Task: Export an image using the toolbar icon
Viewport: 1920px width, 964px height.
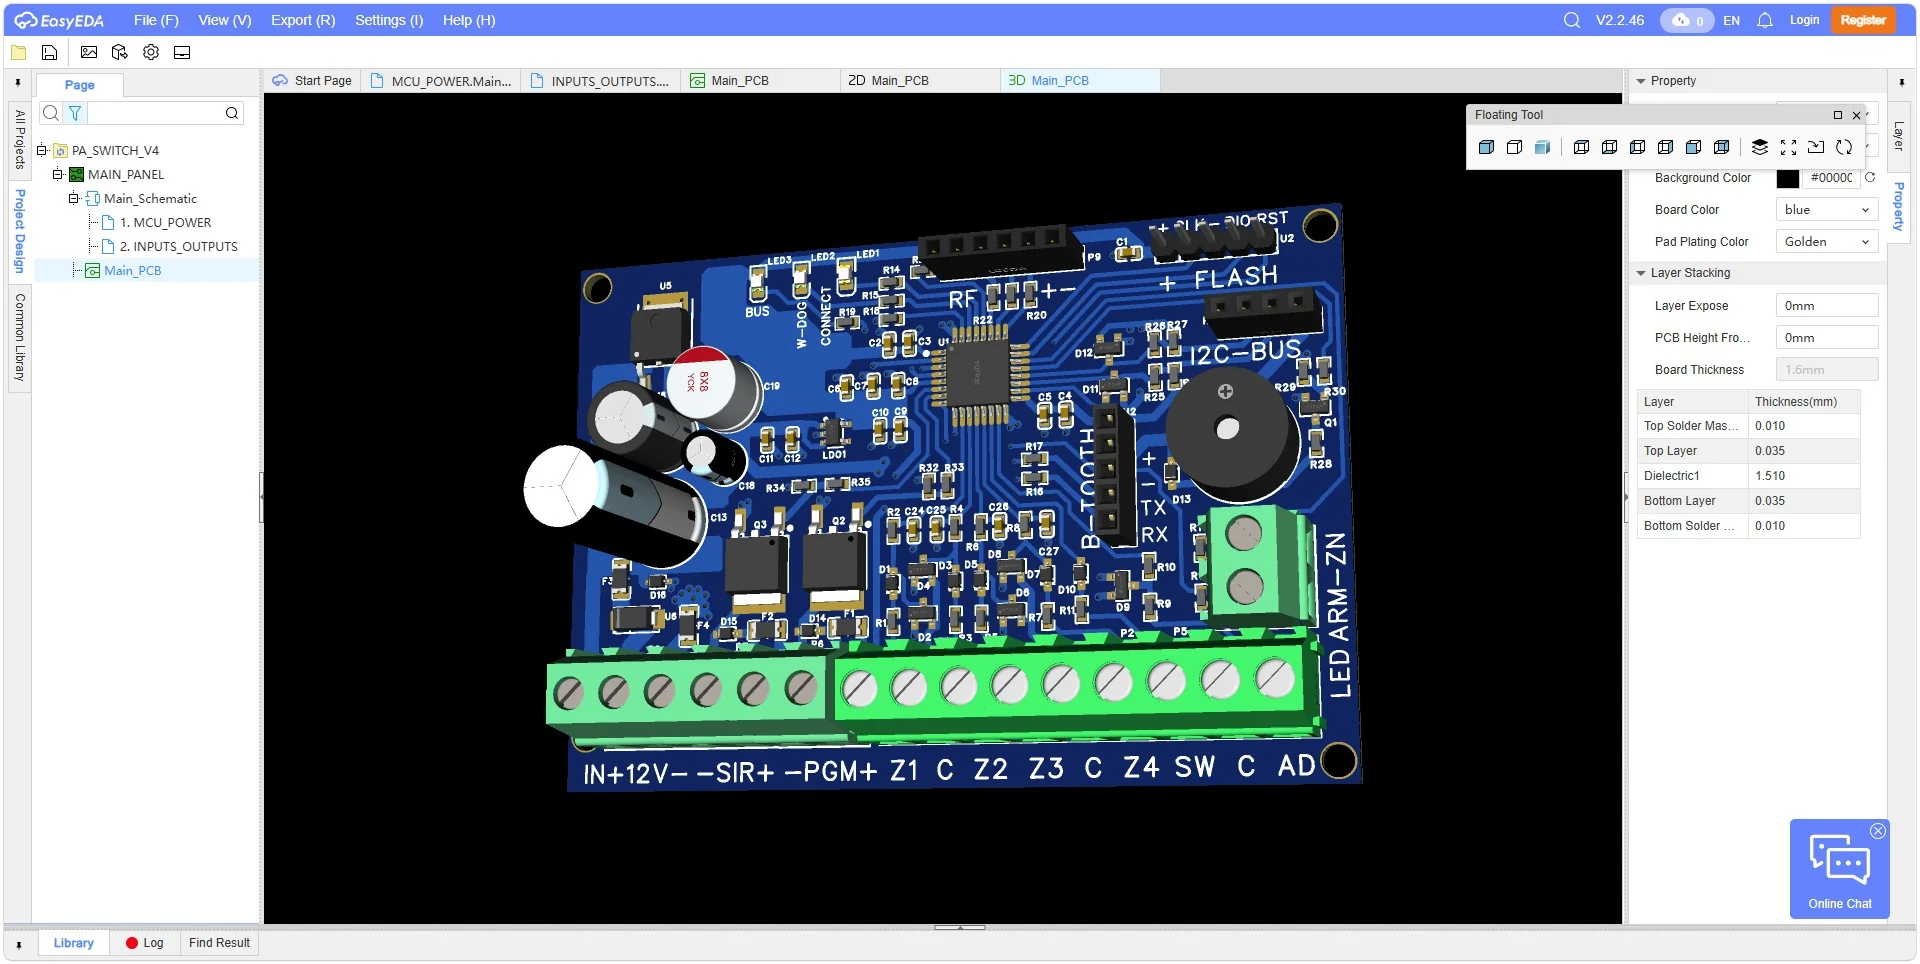Action: (88, 53)
